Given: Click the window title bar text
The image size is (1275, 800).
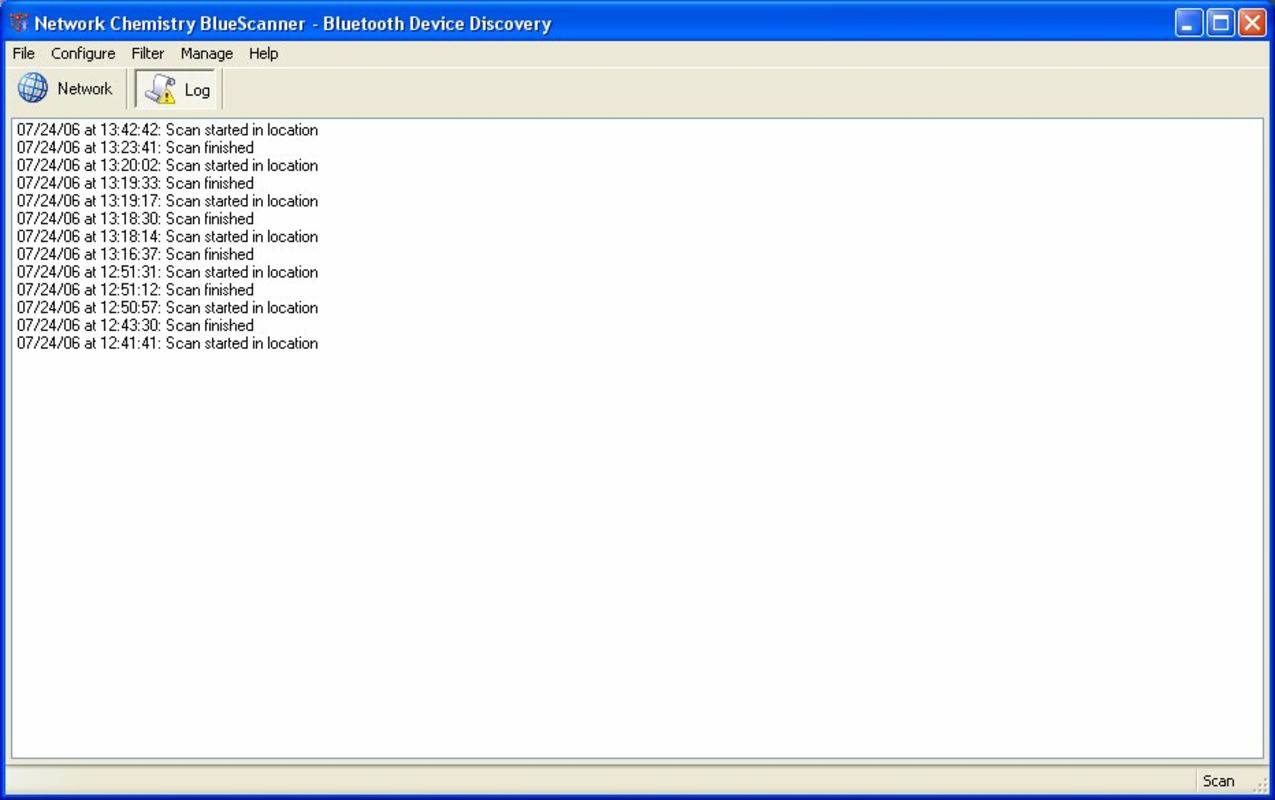Looking at the screenshot, I should [293, 24].
